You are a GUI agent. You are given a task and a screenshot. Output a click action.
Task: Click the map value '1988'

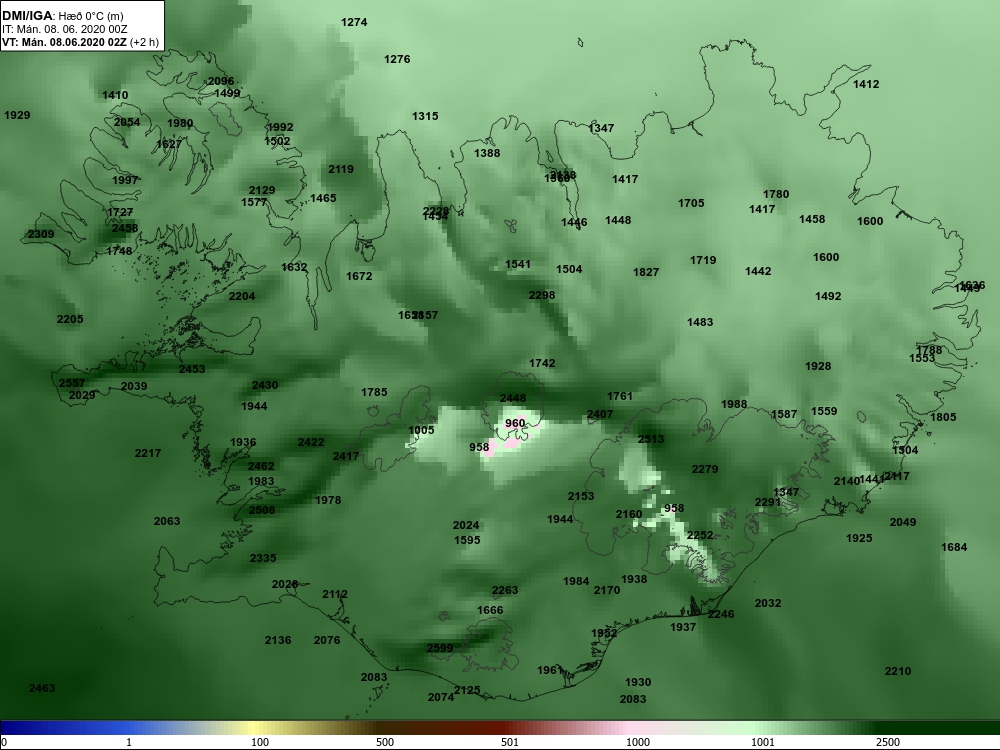(x=733, y=404)
